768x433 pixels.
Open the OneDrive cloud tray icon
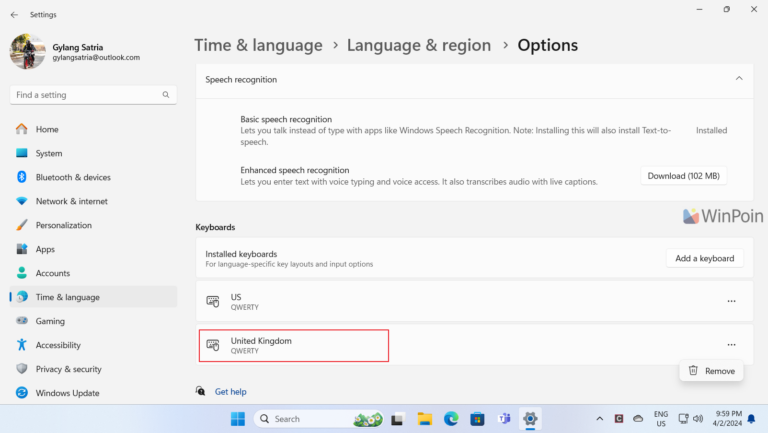click(638, 419)
